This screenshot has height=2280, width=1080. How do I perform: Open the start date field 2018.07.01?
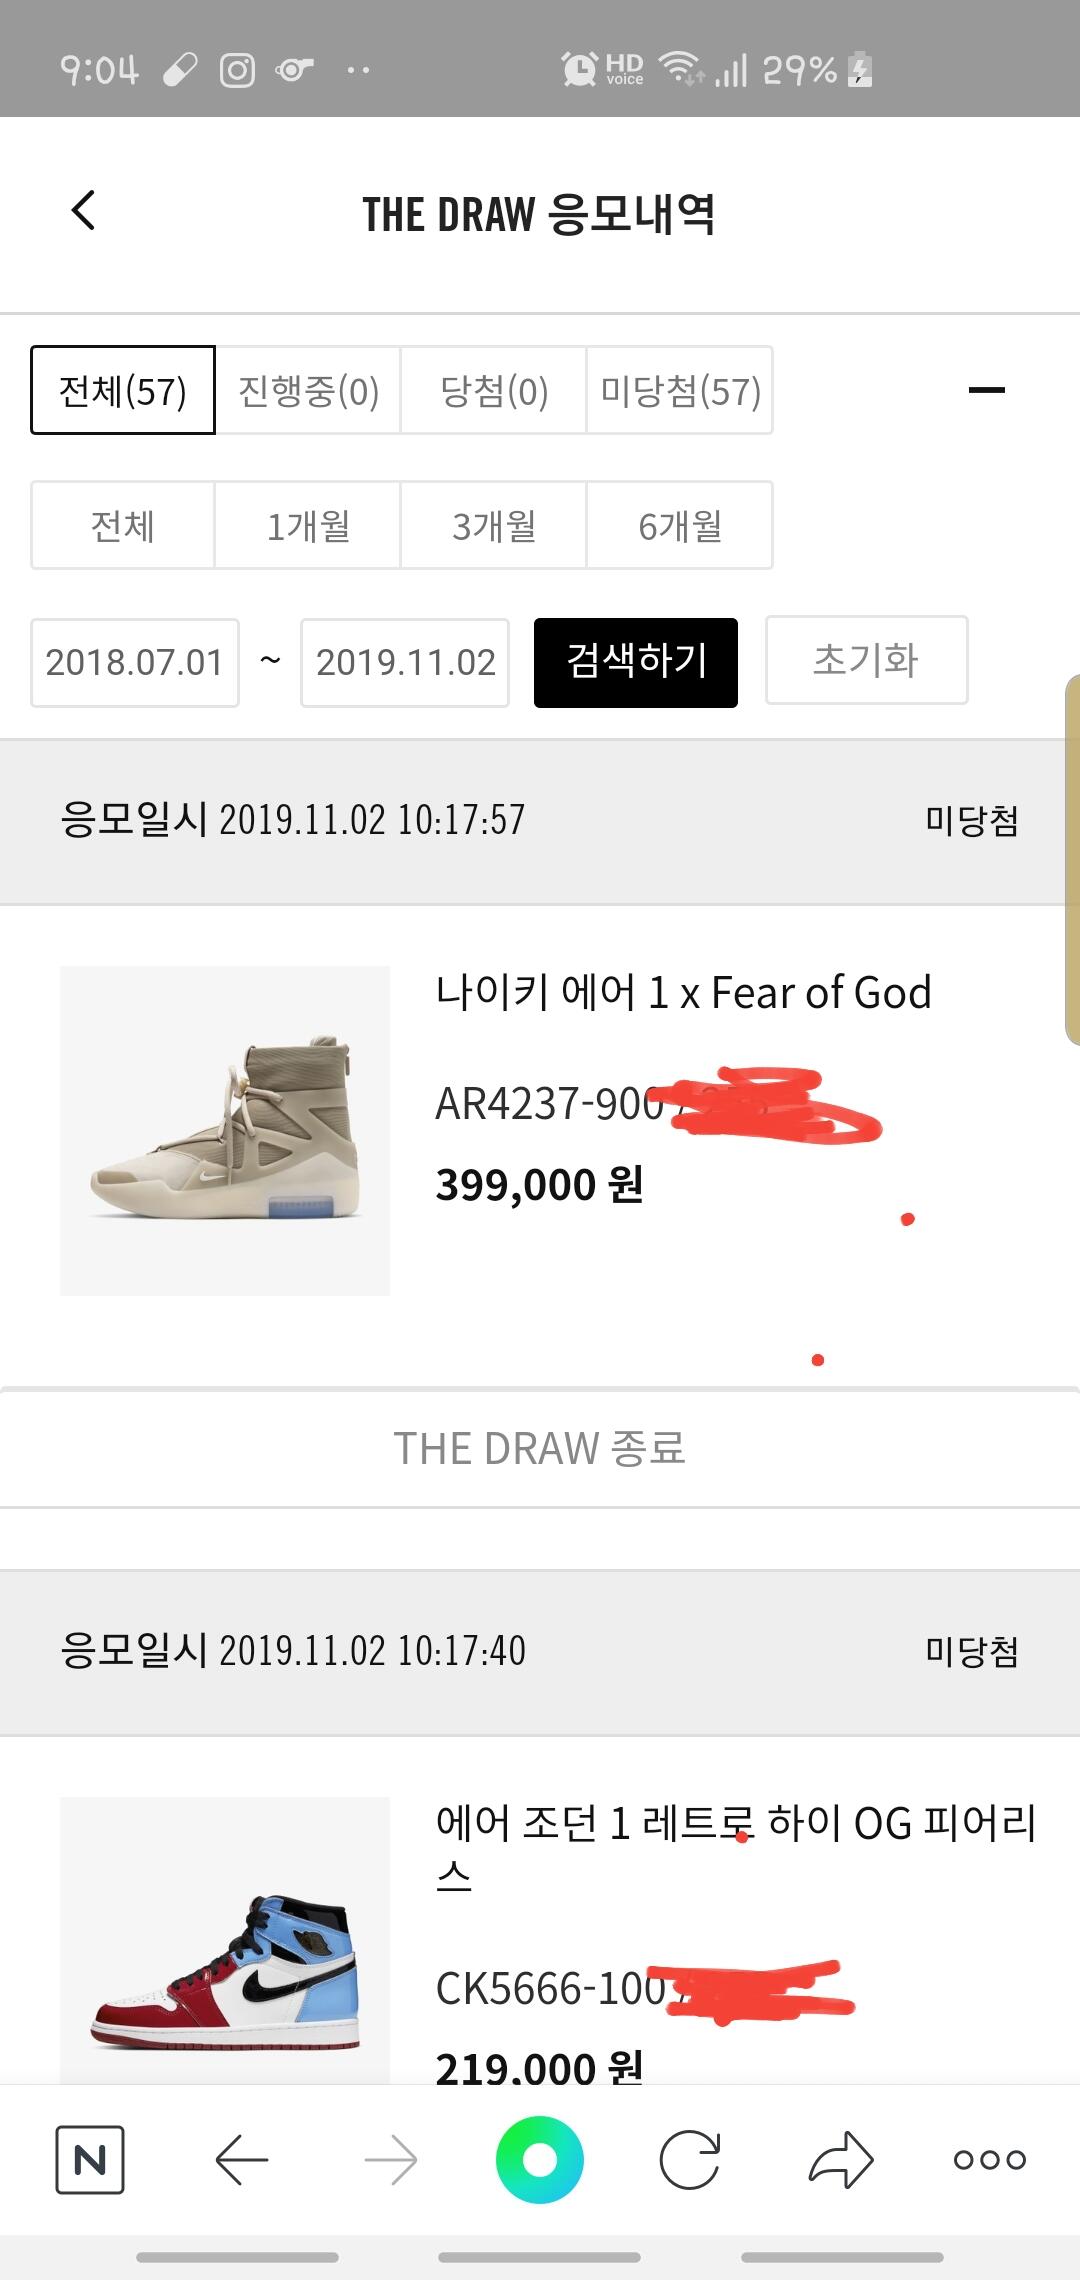point(135,663)
